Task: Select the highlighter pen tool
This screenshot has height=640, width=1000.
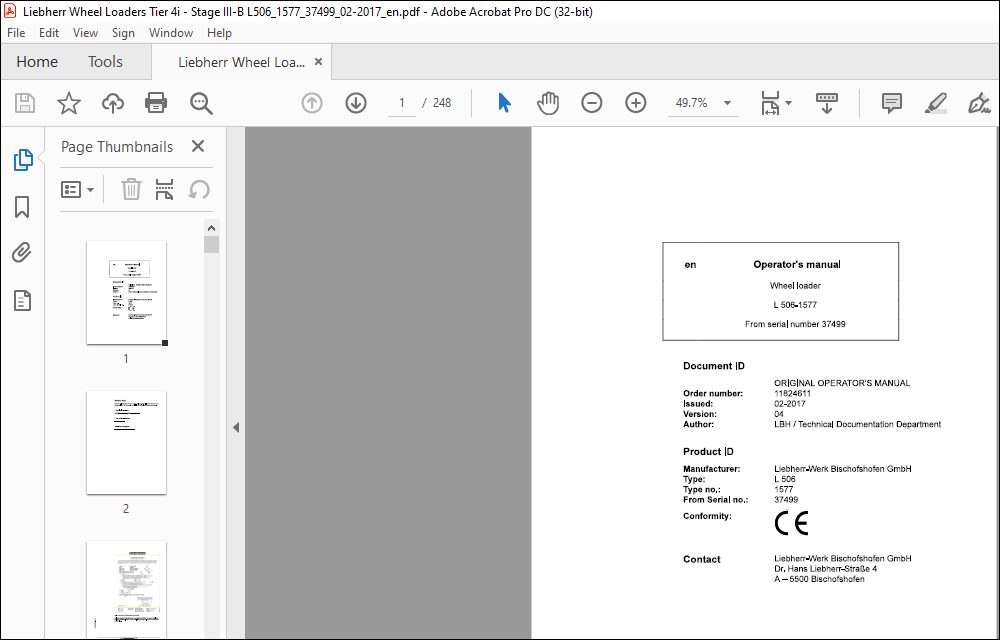Action: (936, 103)
